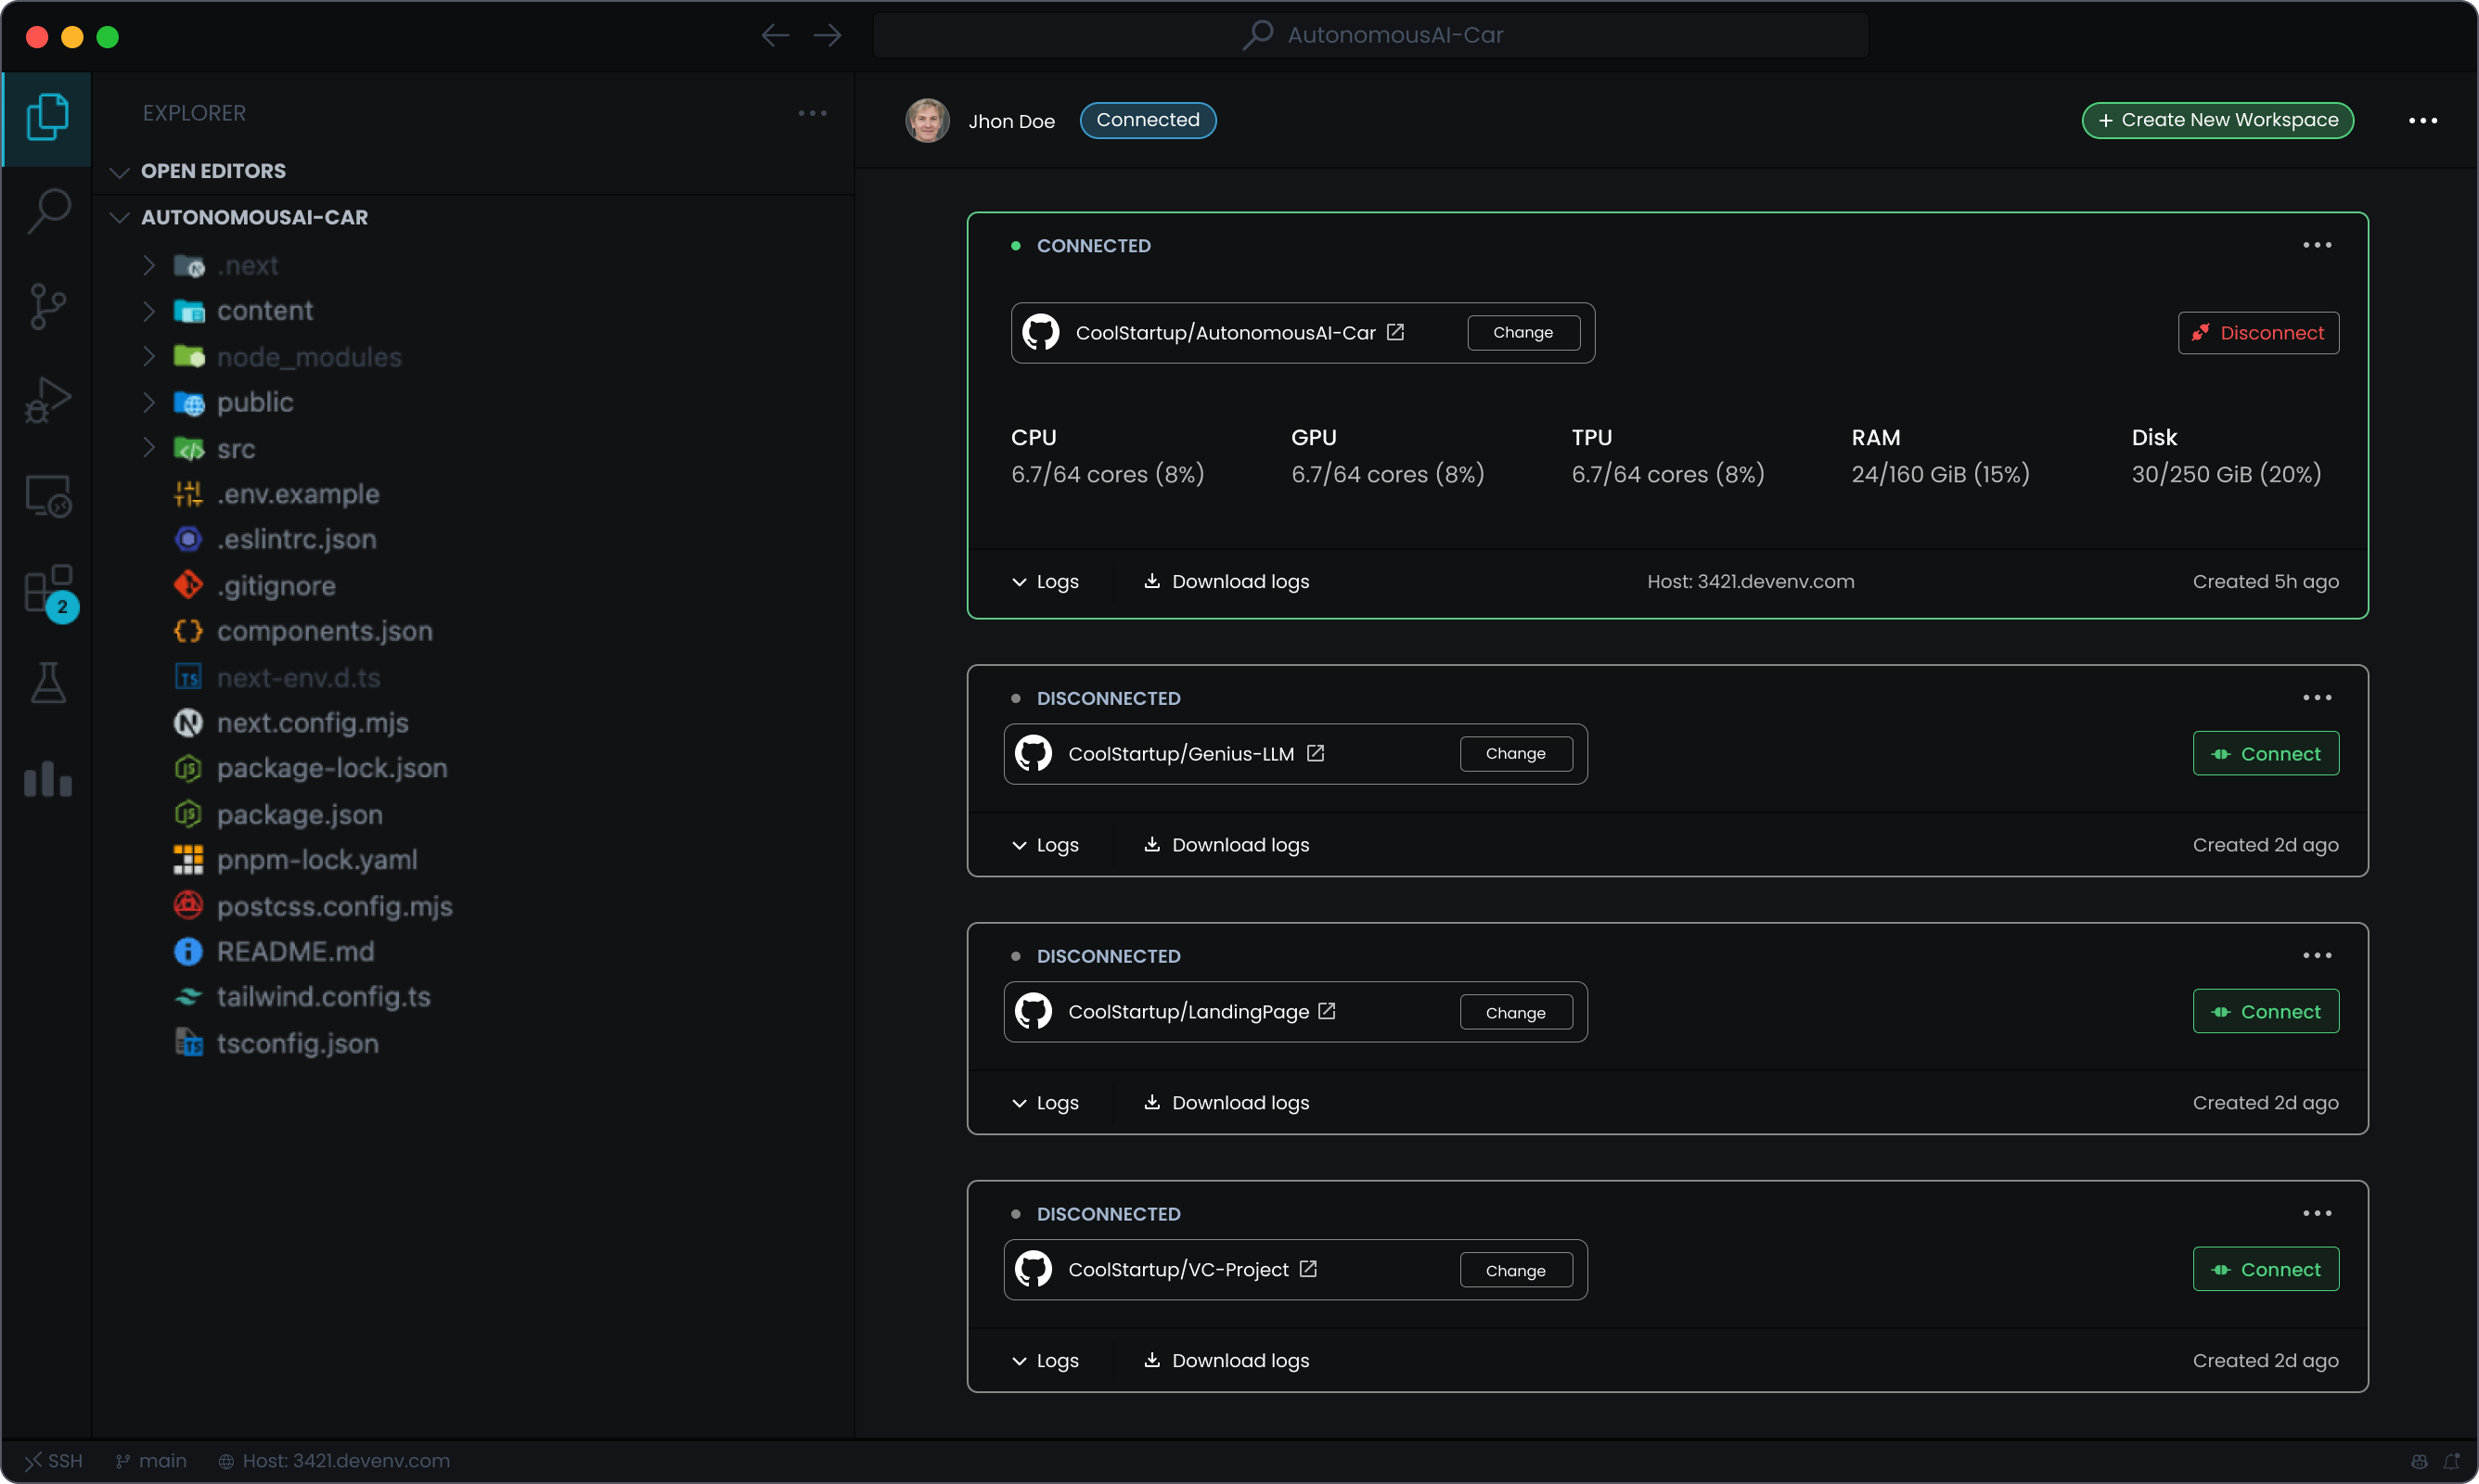Expand Logs in the Genius-LLM card
The height and width of the screenshot is (1484, 2479).
1045,845
